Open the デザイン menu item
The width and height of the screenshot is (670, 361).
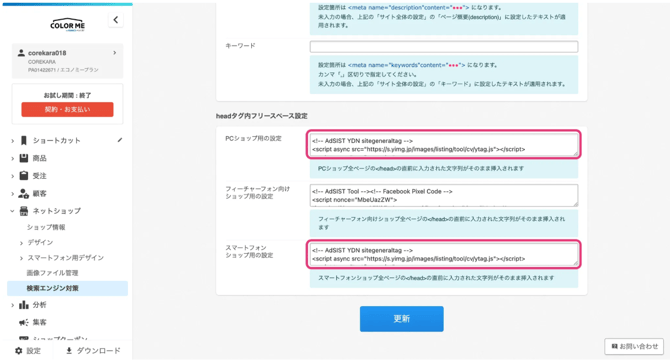coord(41,242)
